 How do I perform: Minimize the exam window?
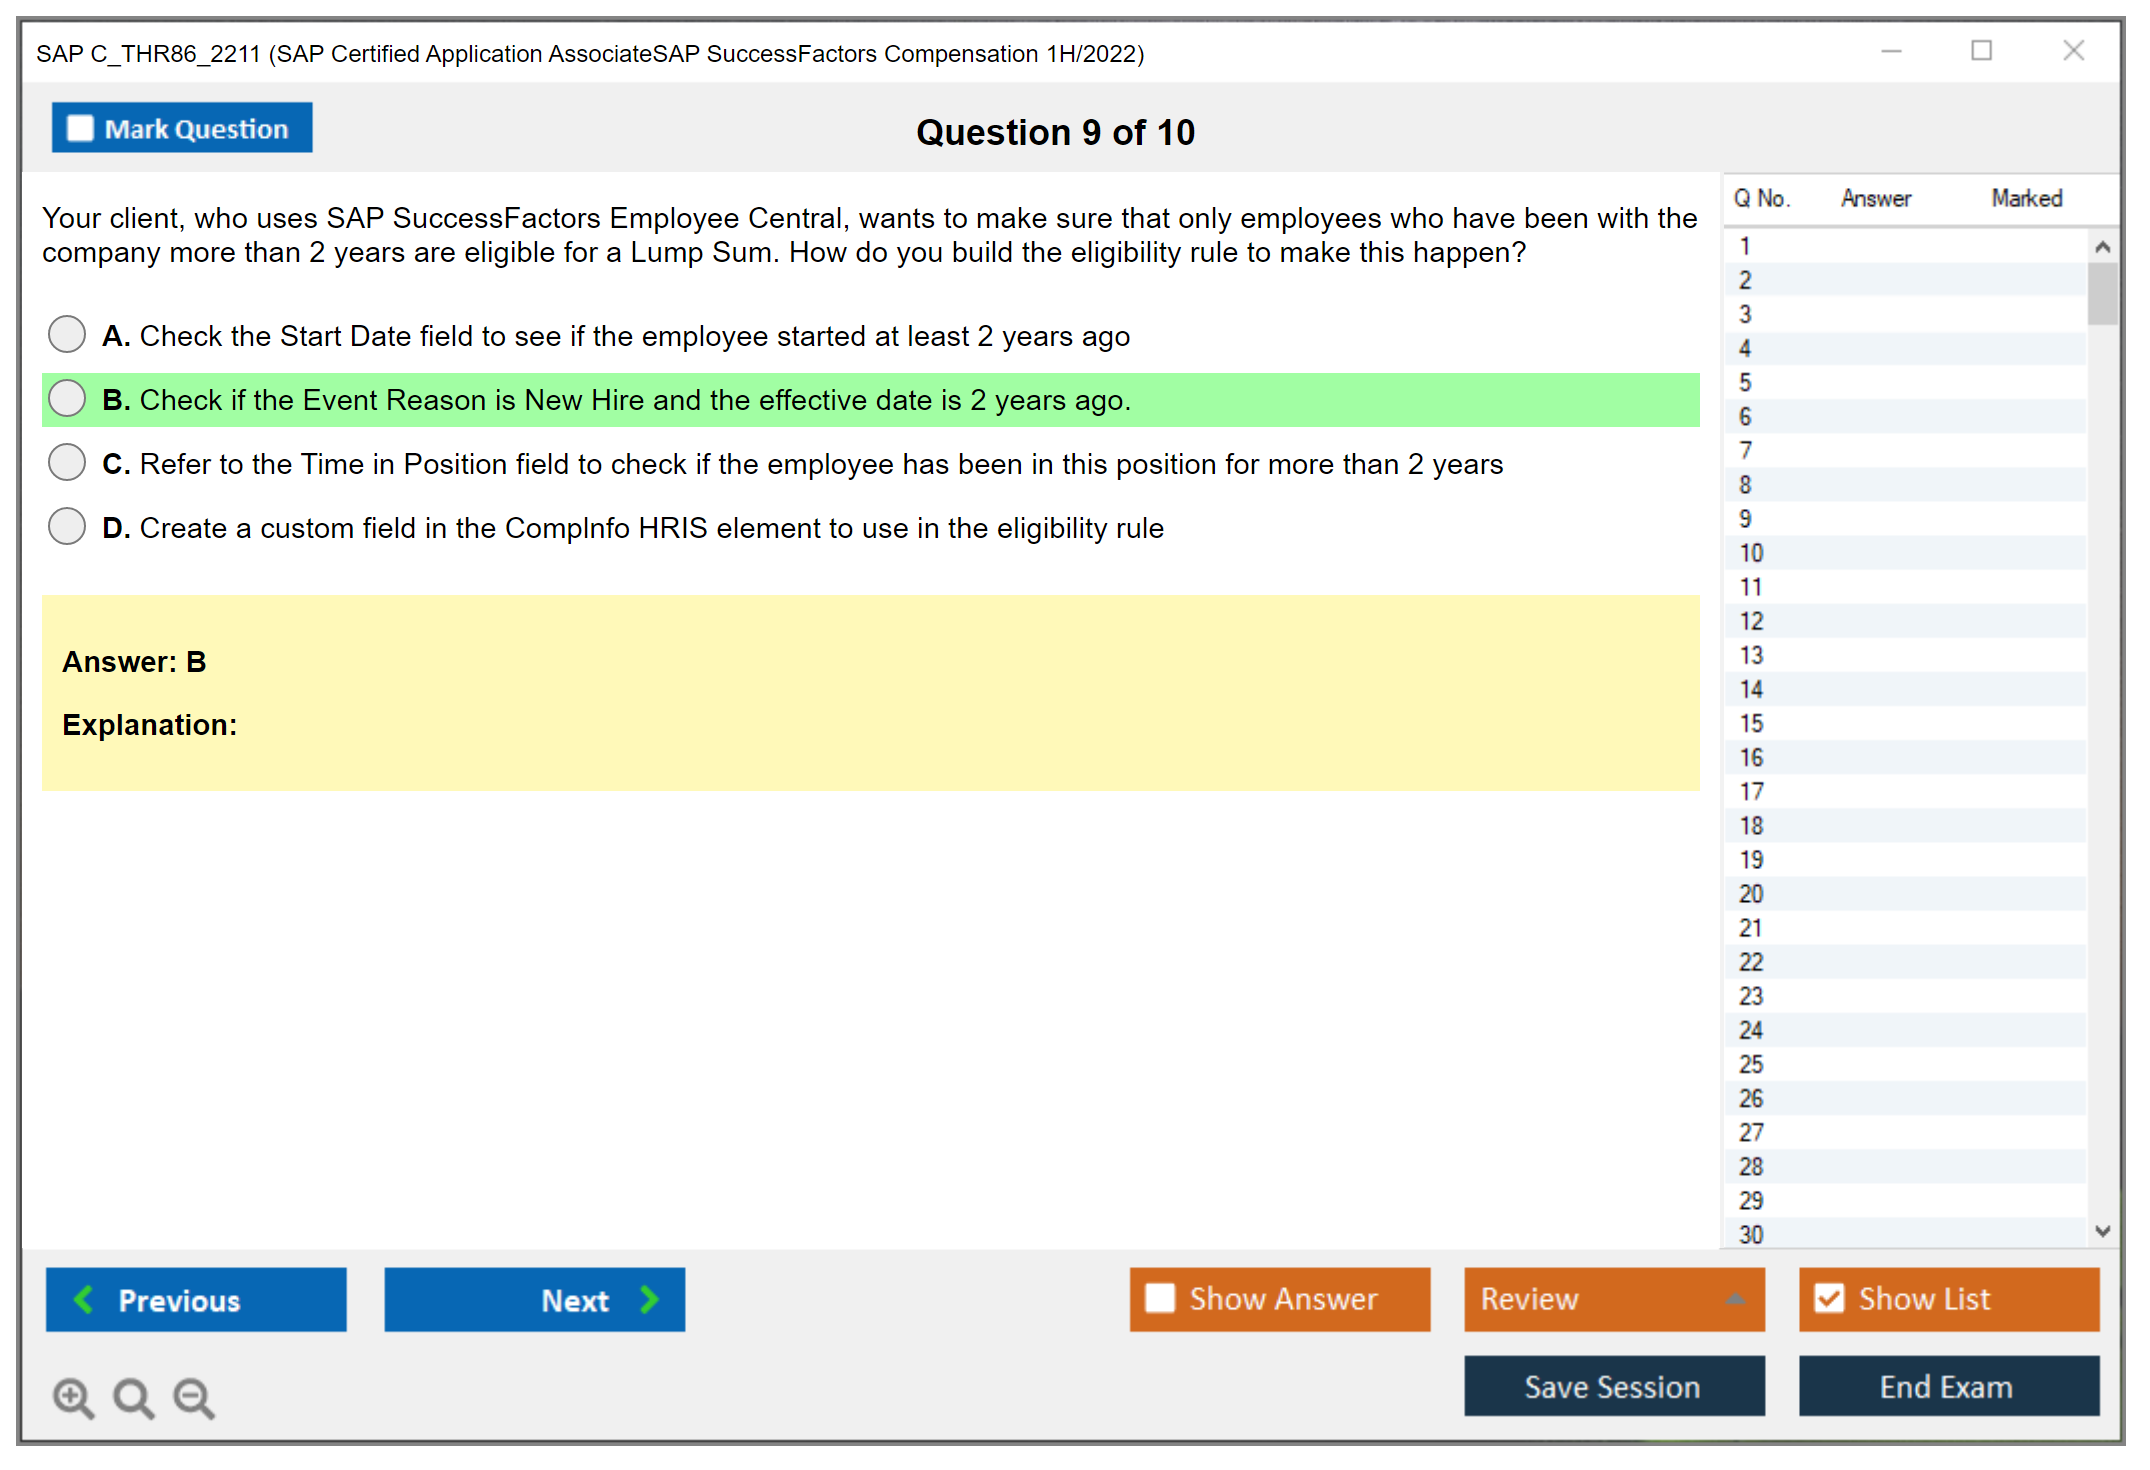point(1891,51)
